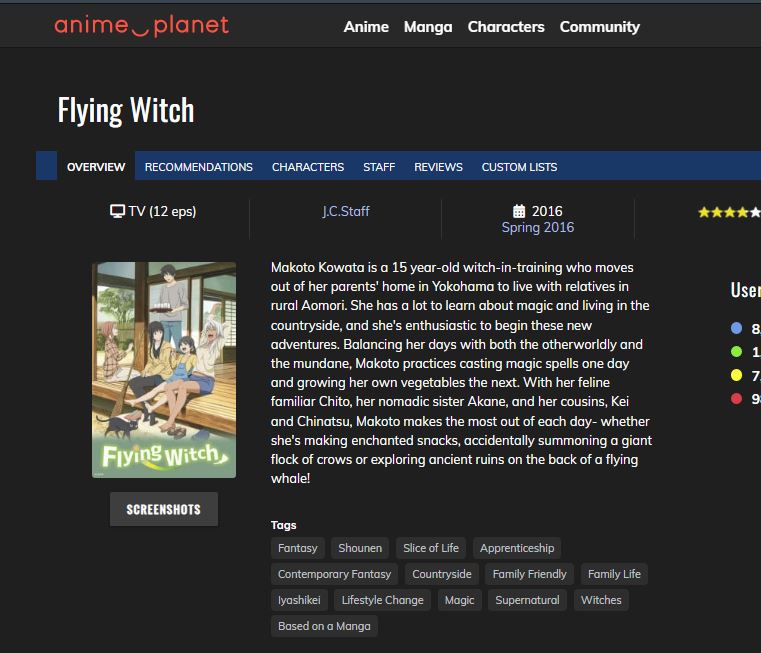
Task: Click the star rating icons
Action: click(x=729, y=212)
